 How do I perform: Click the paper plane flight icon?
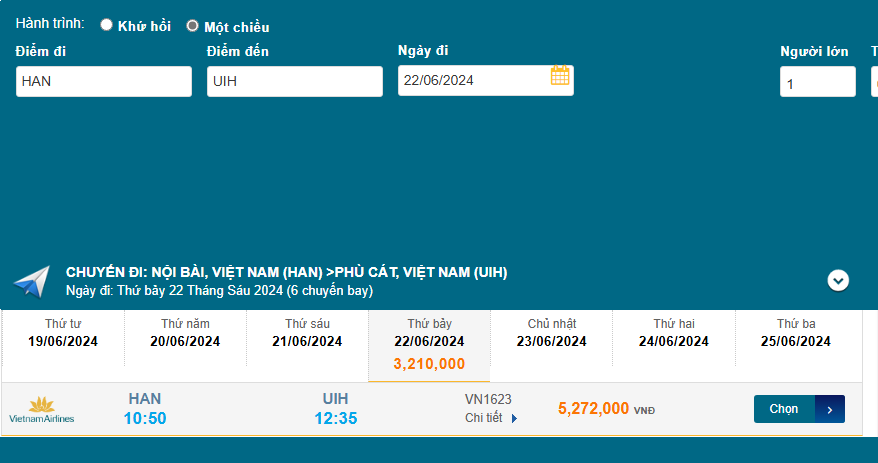[x=32, y=282]
